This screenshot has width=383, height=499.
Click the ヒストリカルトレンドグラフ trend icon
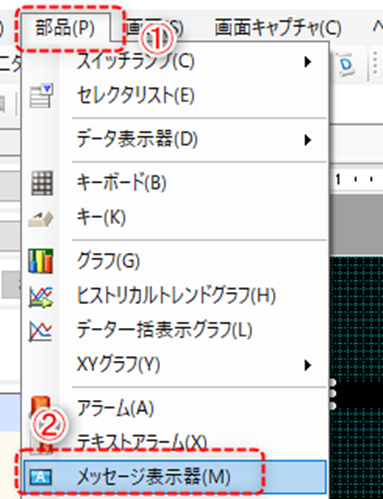pyautogui.click(x=41, y=296)
